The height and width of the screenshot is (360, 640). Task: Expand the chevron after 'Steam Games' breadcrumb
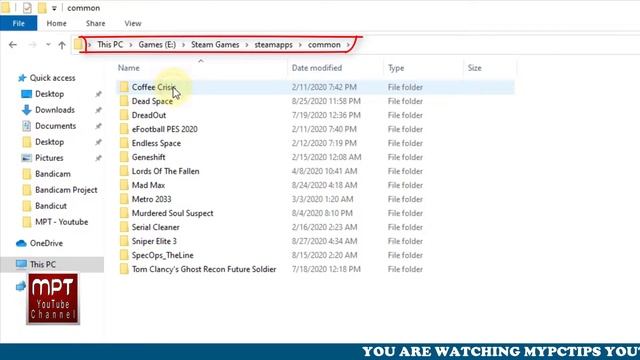coord(247,45)
